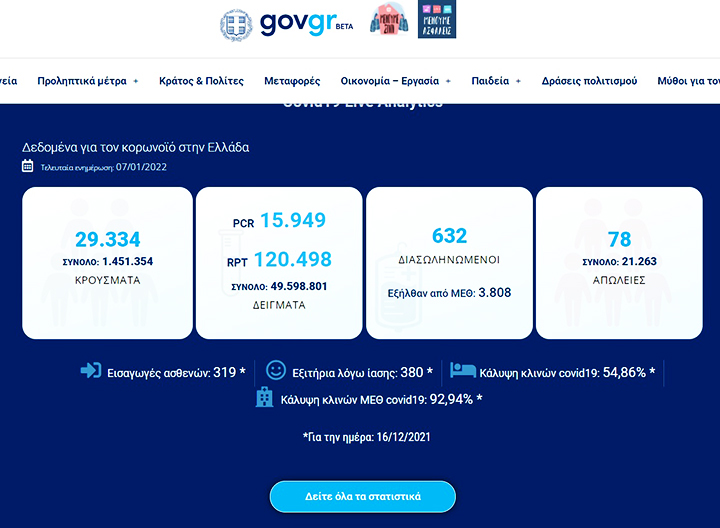Image resolution: width=720 pixels, height=528 pixels.
Task: Click the blue 'Μένουμε Ασφαλείς' badge
Action: coord(434,22)
